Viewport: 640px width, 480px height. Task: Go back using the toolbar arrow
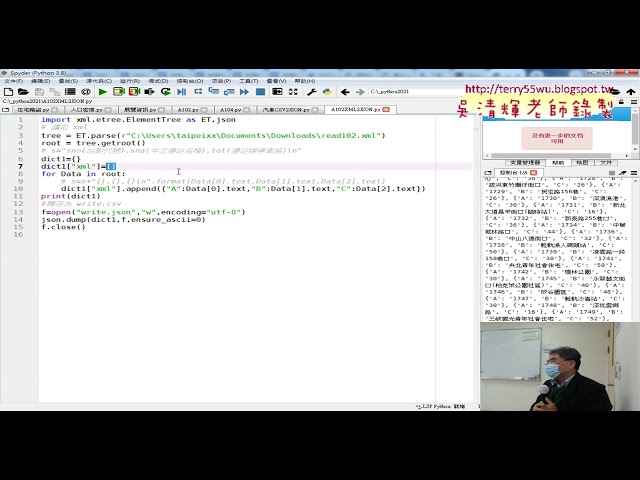click(346, 92)
